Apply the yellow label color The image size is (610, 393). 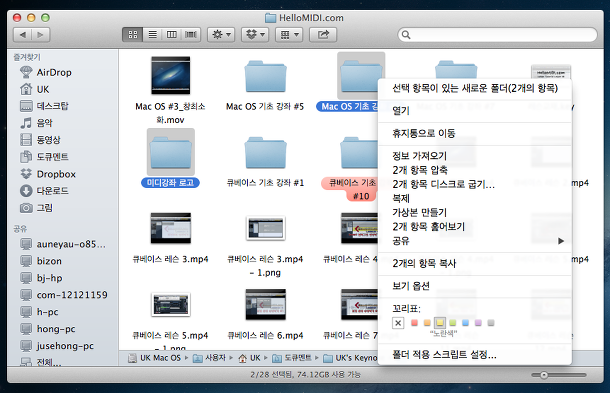pyautogui.click(x=440, y=323)
